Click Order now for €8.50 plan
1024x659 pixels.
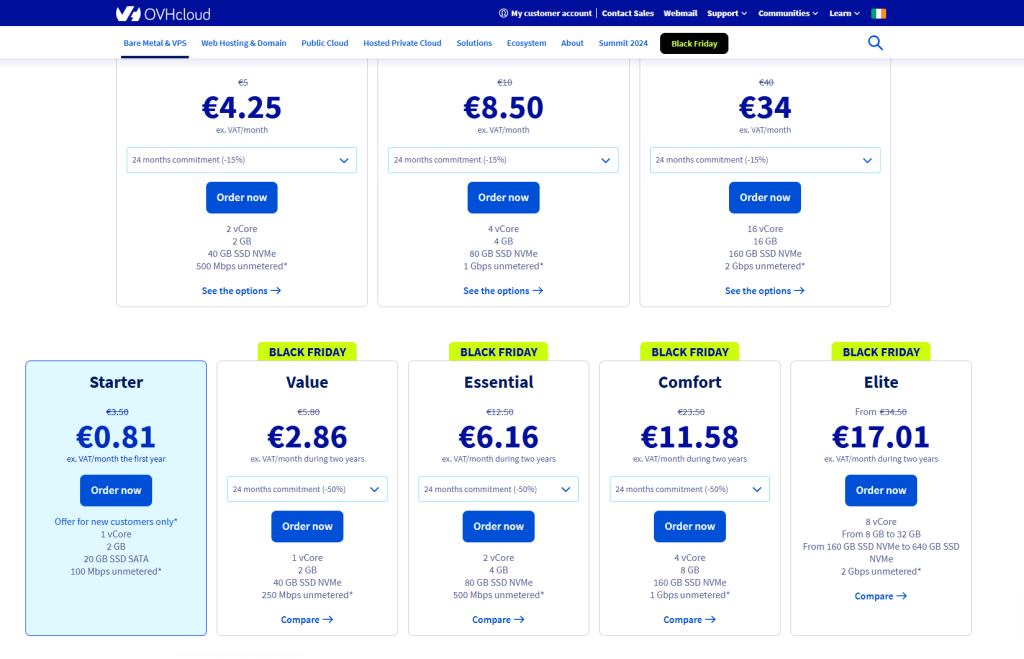[503, 197]
